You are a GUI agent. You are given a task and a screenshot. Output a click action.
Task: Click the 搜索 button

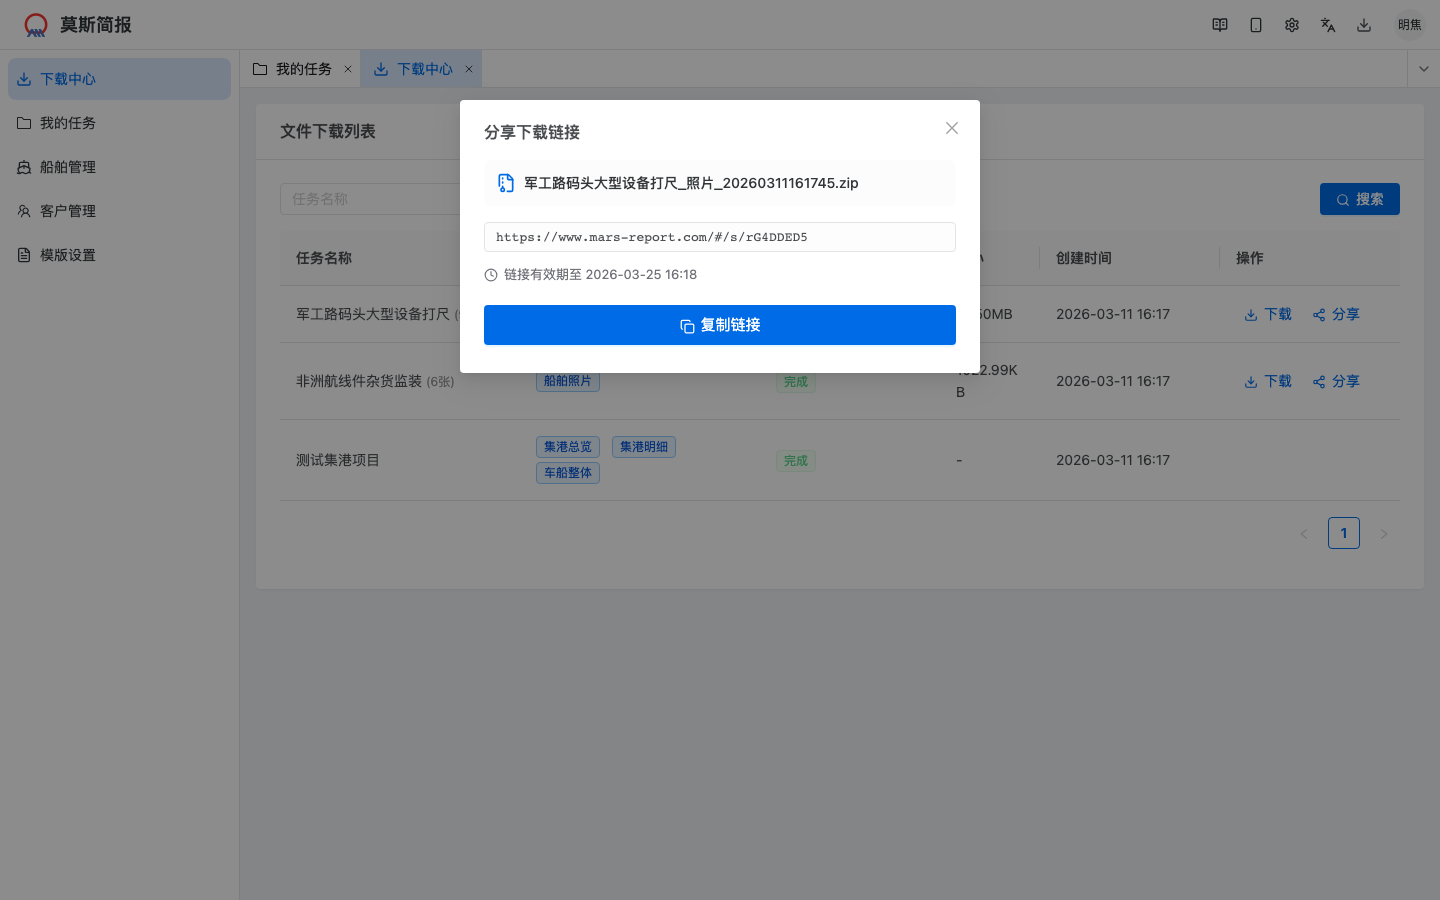click(x=1359, y=199)
